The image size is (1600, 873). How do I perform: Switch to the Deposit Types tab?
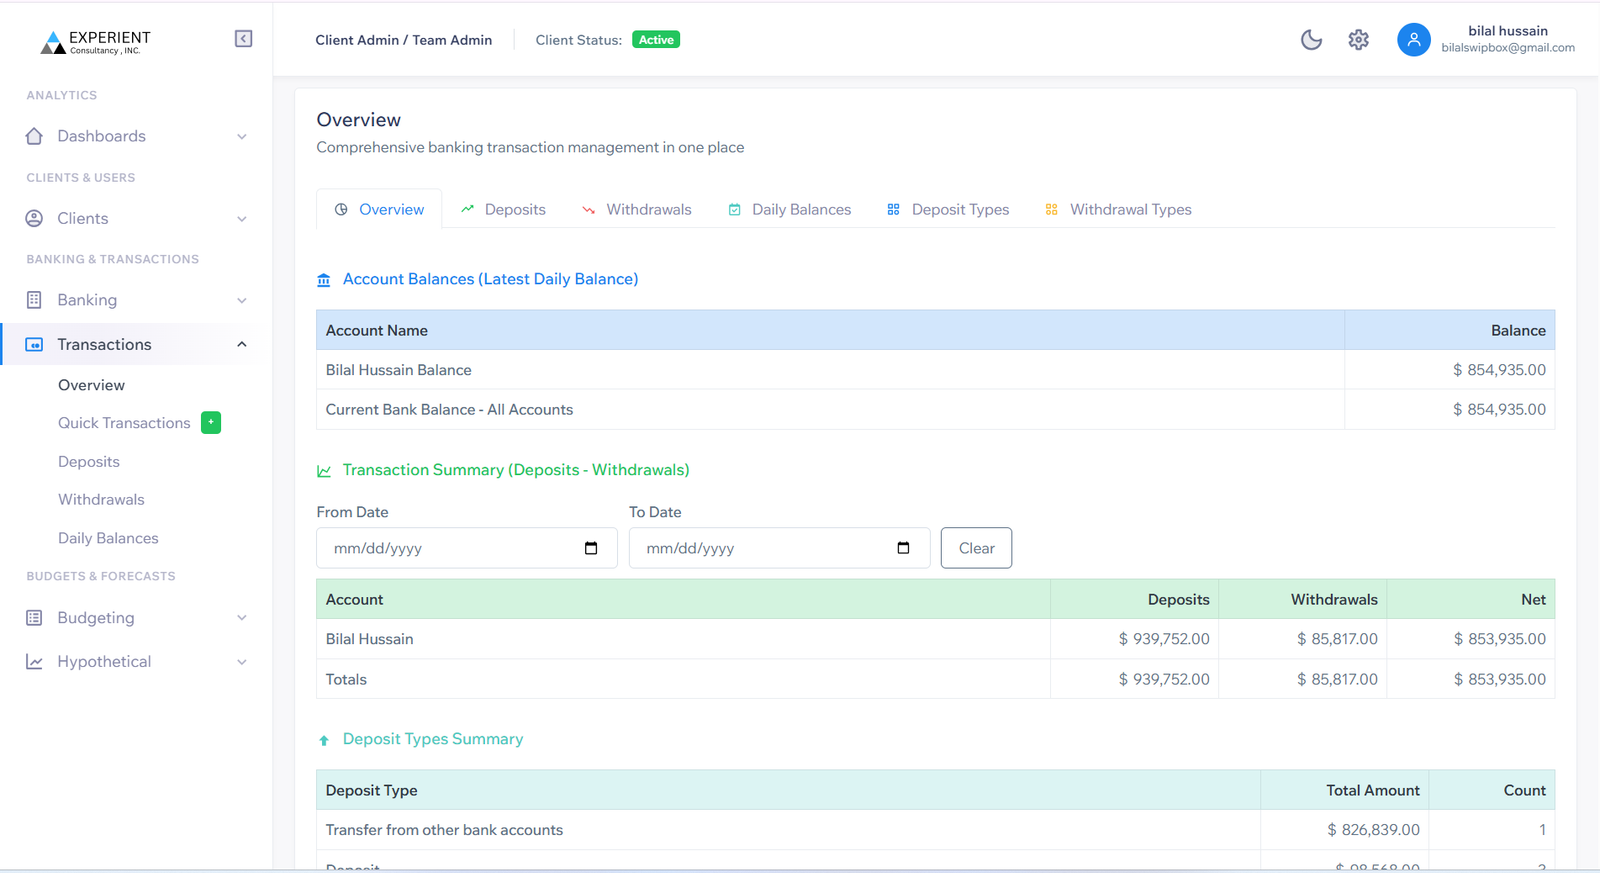948,209
